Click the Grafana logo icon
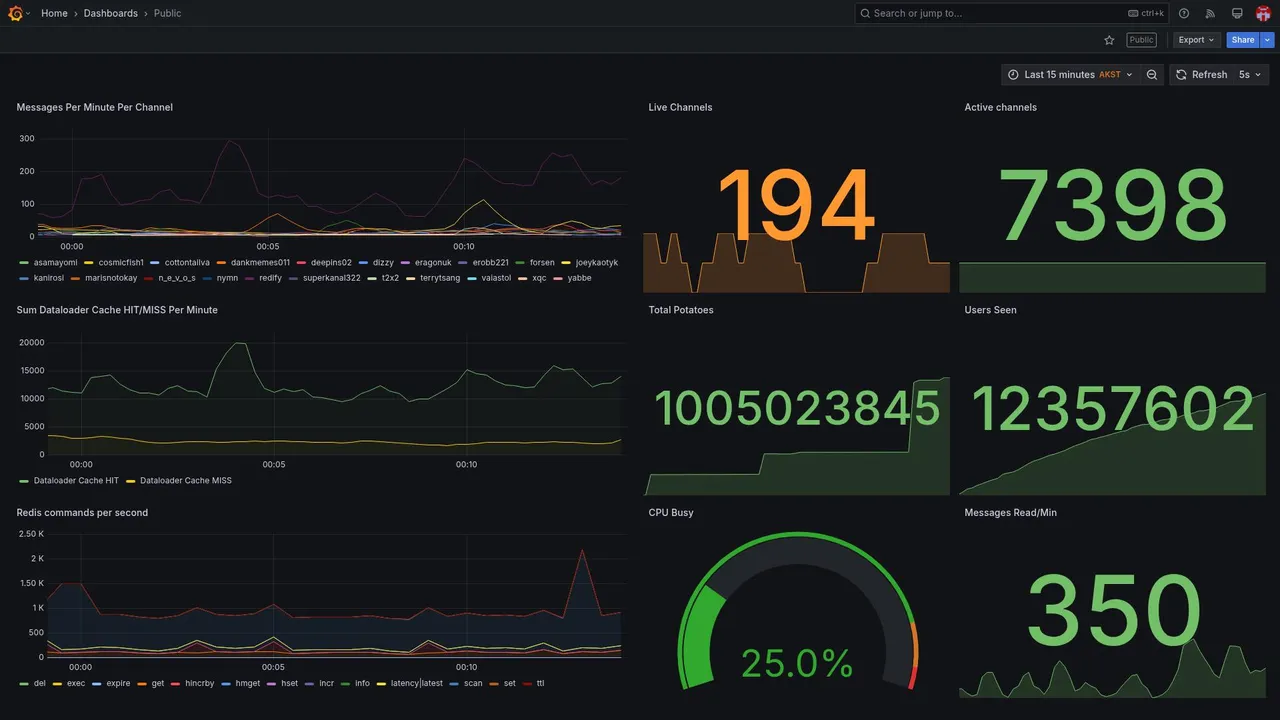This screenshot has width=1280, height=720. 15,13
